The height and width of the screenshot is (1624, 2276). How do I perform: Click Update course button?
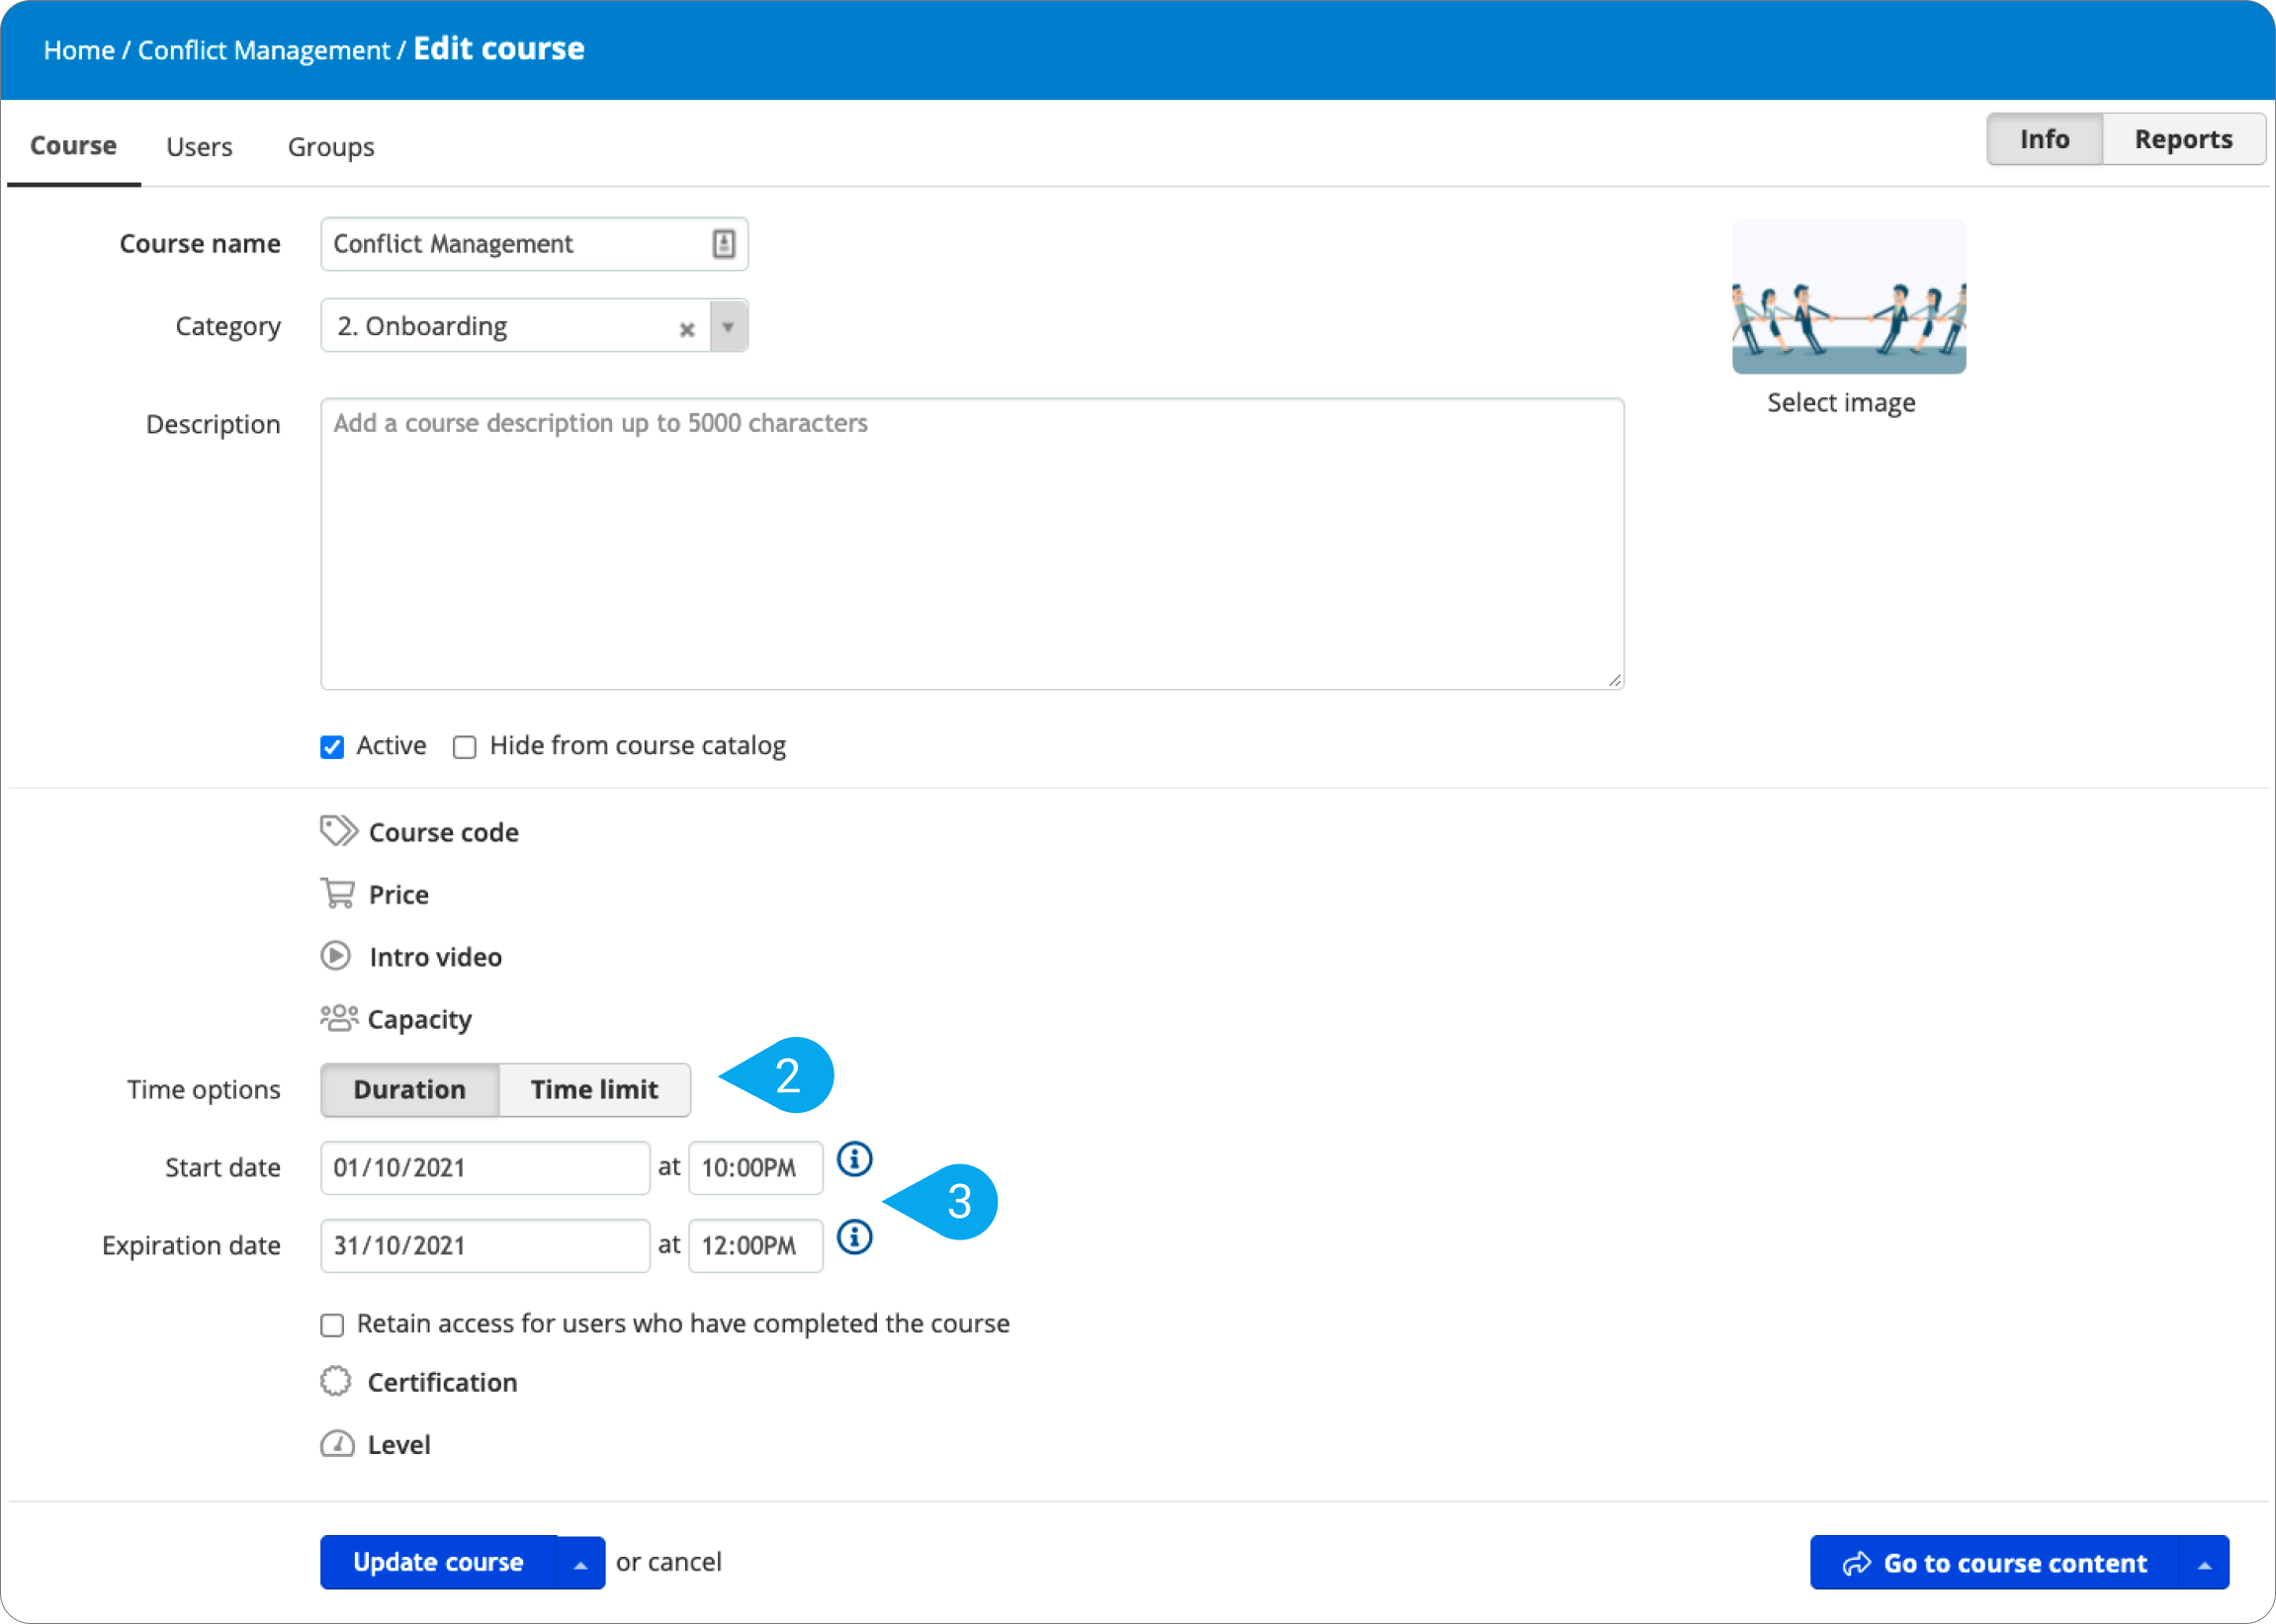pos(438,1559)
